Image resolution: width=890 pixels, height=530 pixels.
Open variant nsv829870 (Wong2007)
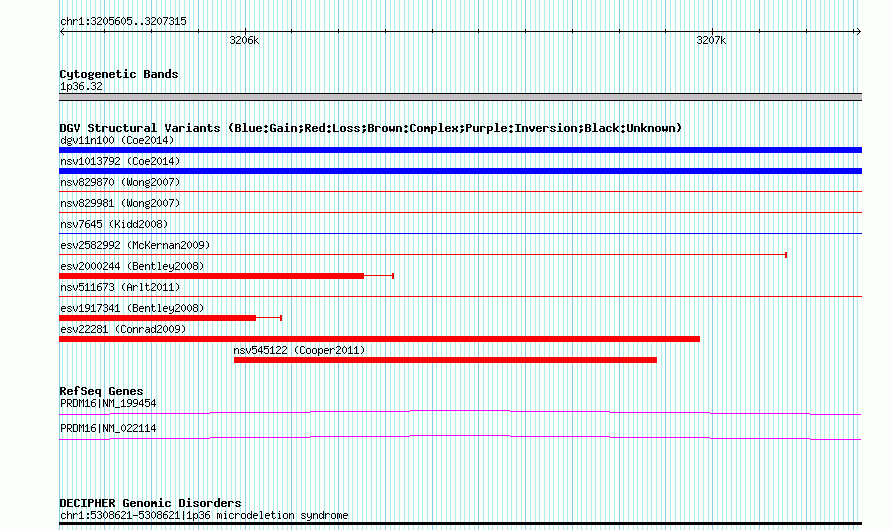tap(120, 182)
